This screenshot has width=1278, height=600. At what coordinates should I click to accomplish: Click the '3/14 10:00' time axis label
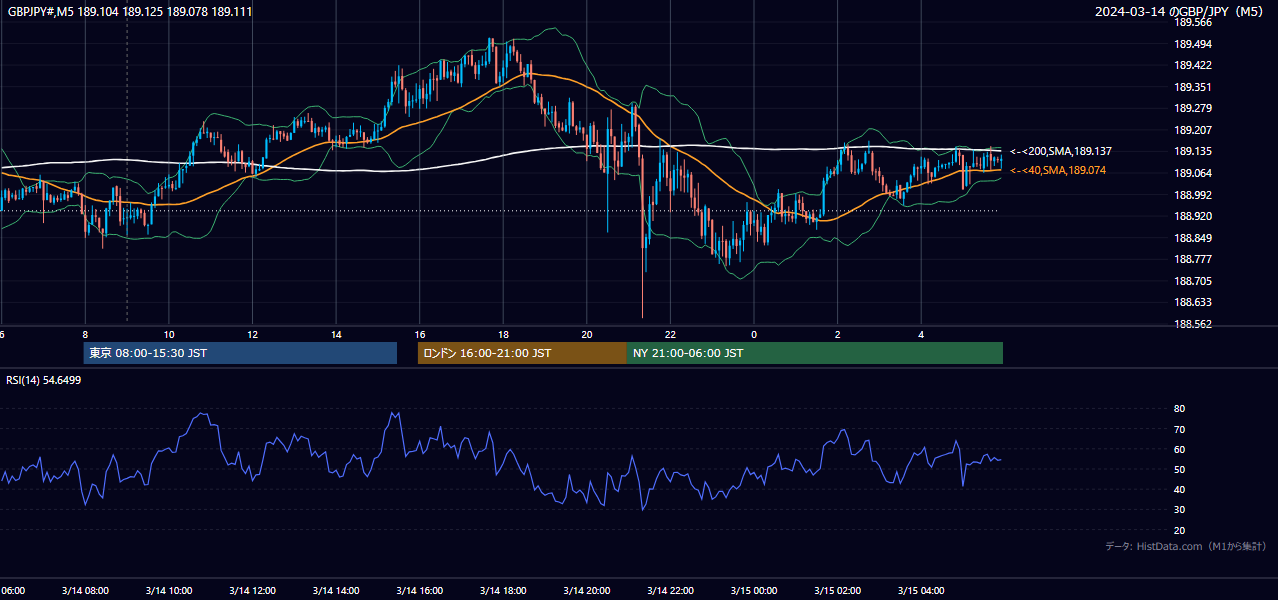tap(169, 590)
